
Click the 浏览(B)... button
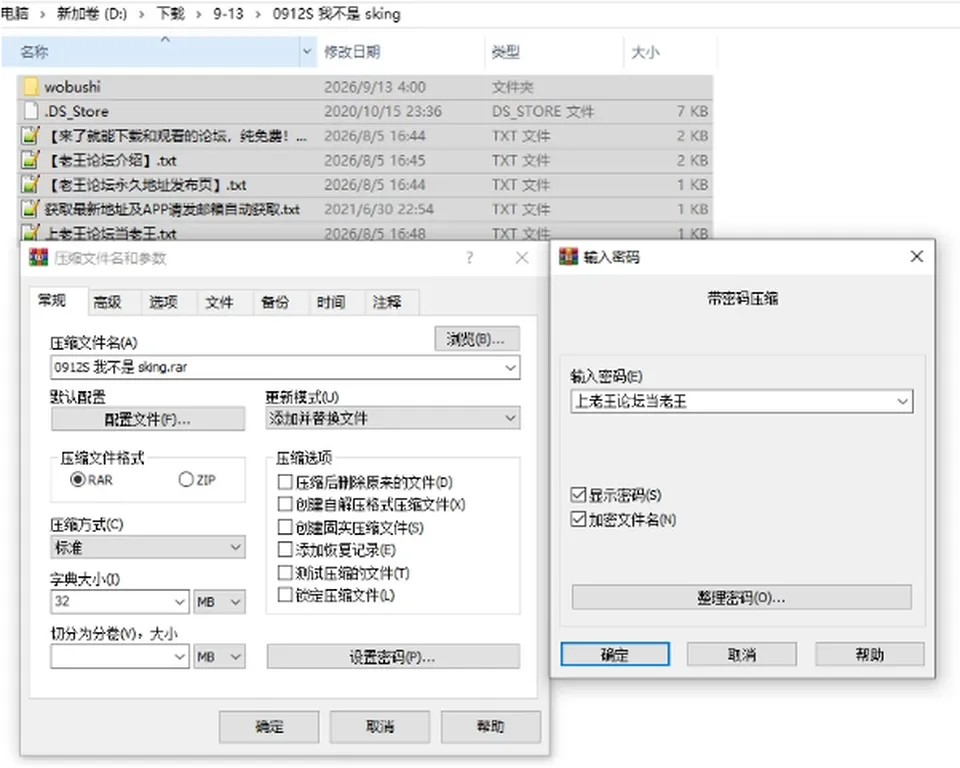(477, 339)
